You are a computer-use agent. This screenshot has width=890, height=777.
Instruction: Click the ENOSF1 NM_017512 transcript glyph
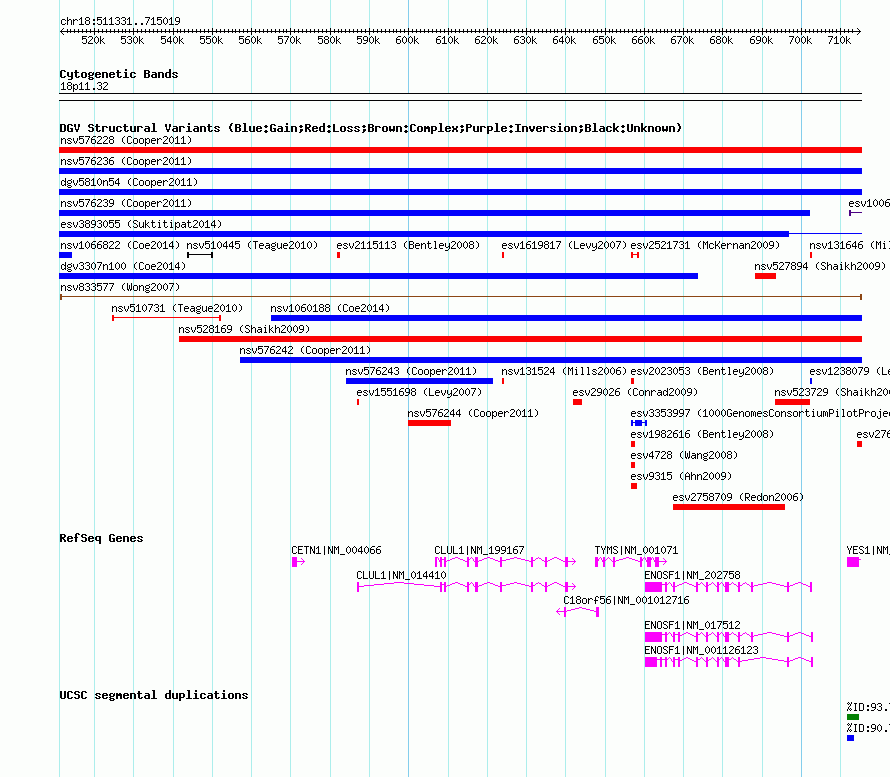point(729,637)
